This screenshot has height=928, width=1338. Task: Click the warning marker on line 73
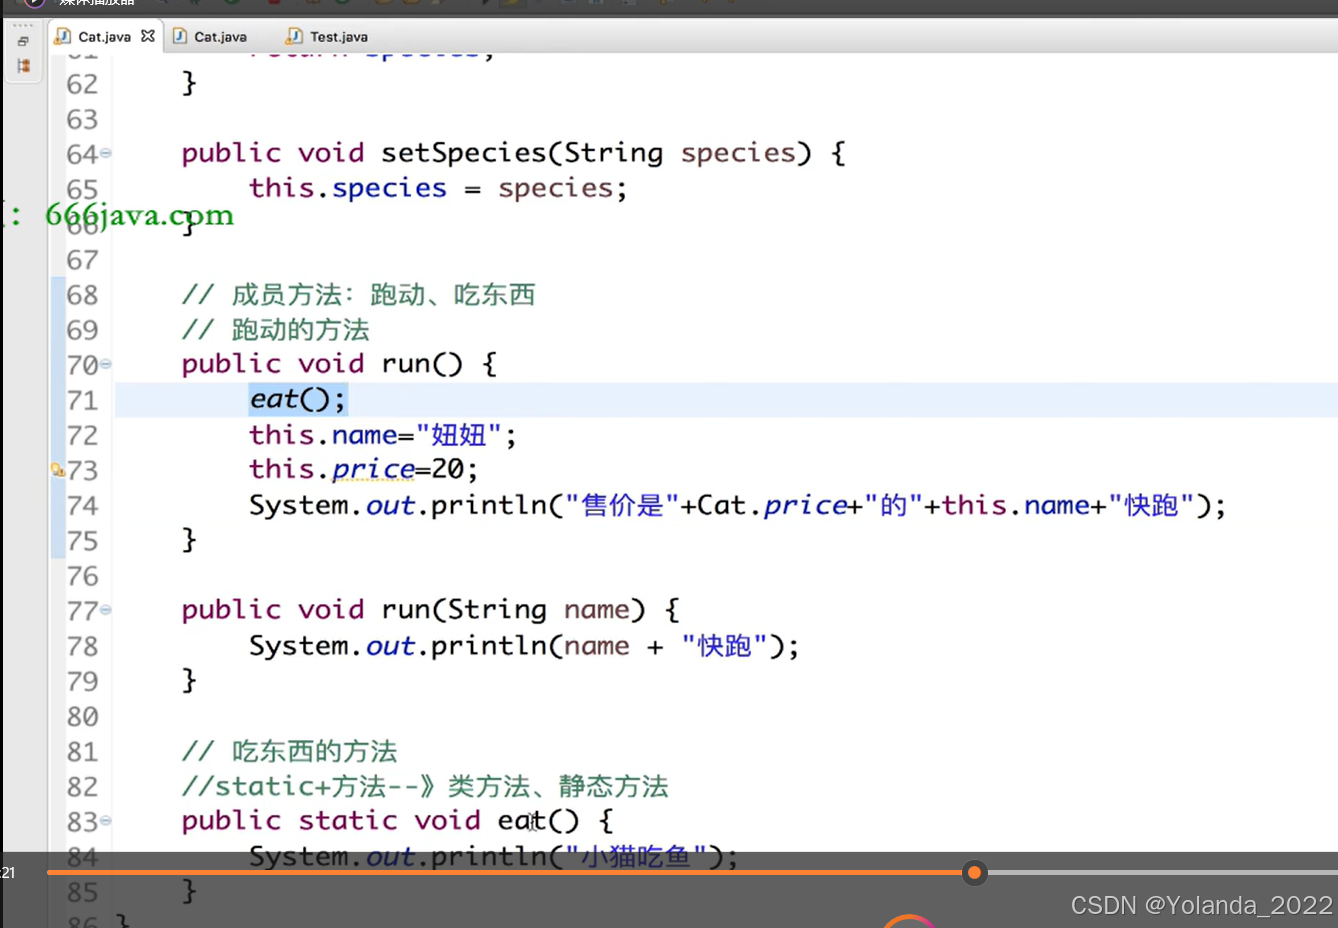(x=58, y=469)
